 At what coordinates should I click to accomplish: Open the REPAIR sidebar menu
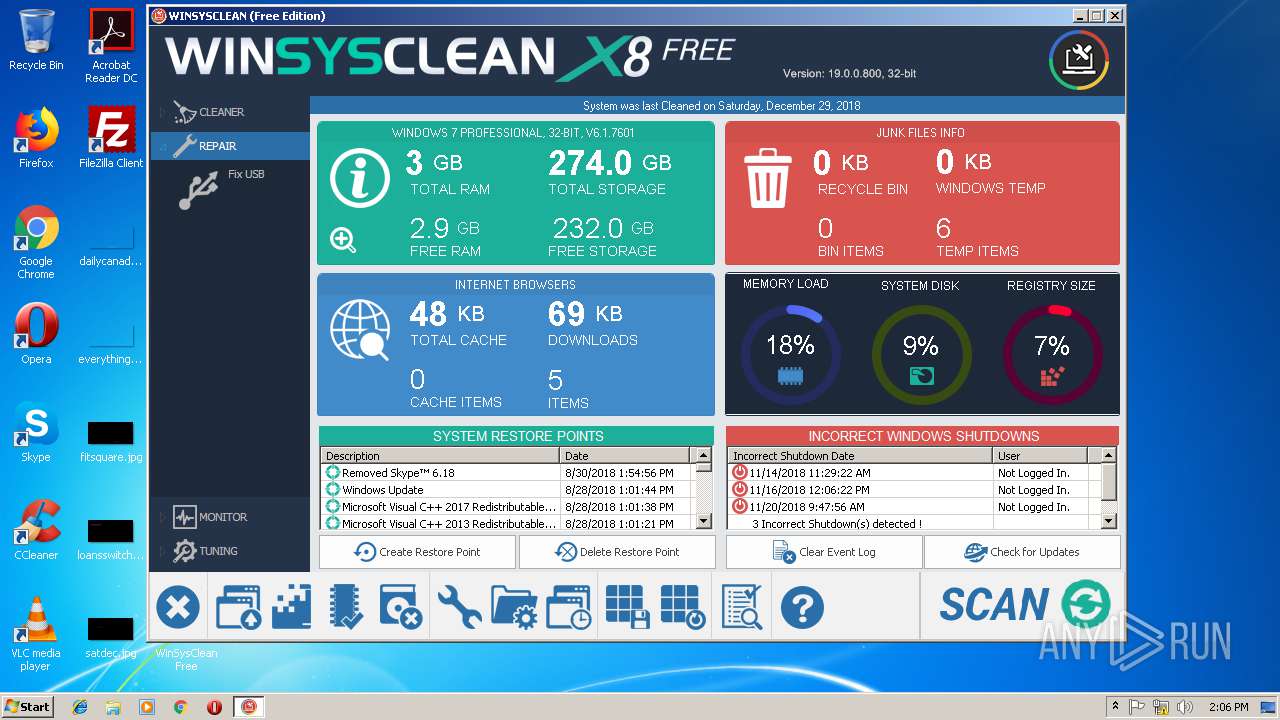[x=230, y=146]
